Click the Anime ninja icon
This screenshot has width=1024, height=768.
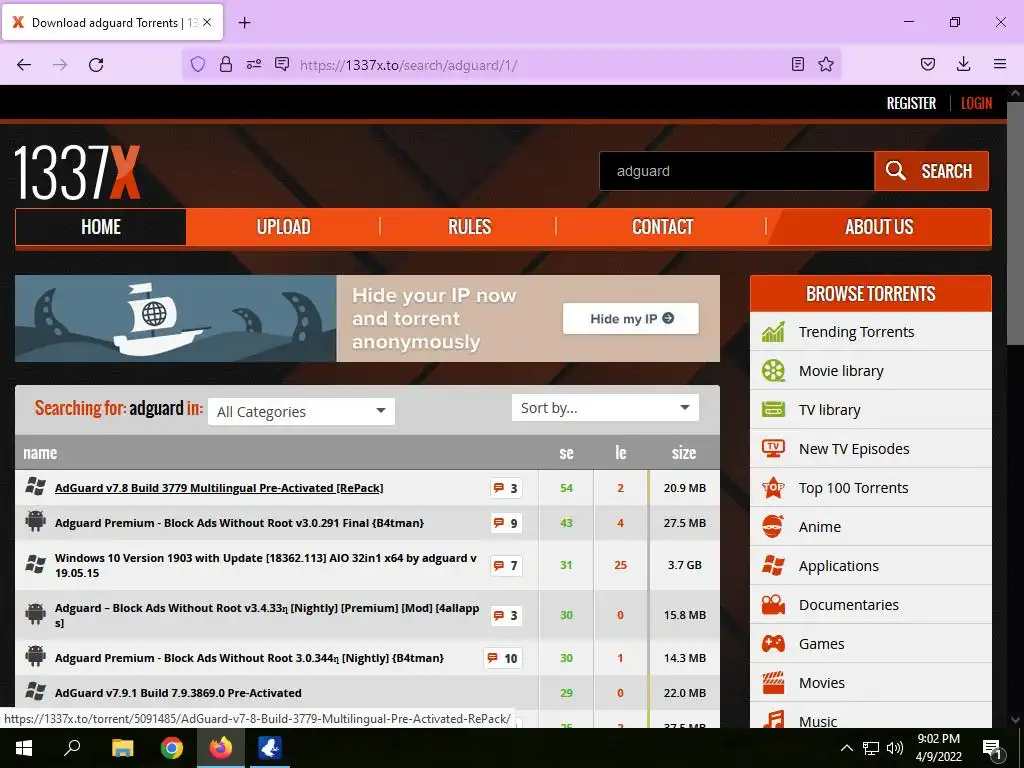point(773,526)
